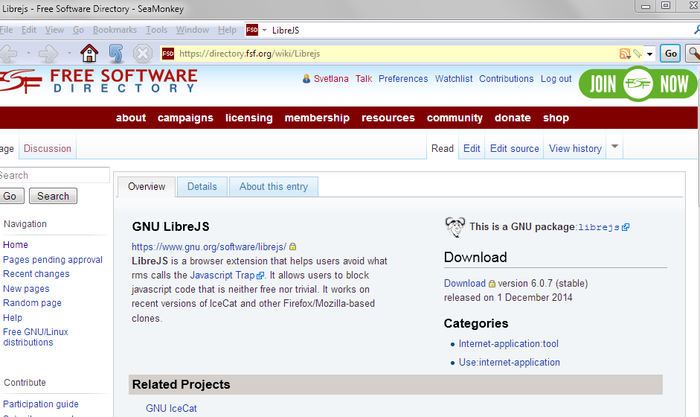Open the Tools menu
This screenshot has height=417, width=700.
156,30
